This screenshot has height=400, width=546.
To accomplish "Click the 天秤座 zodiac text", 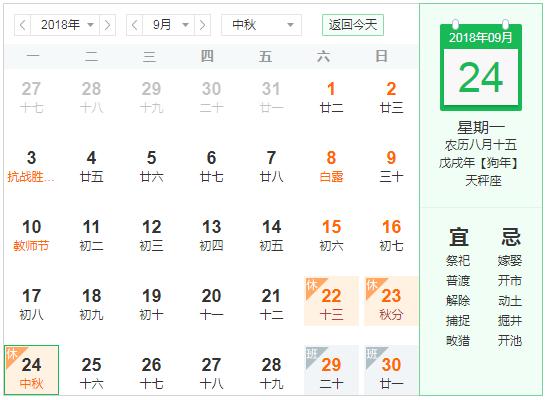I will [x=483, y=180].
